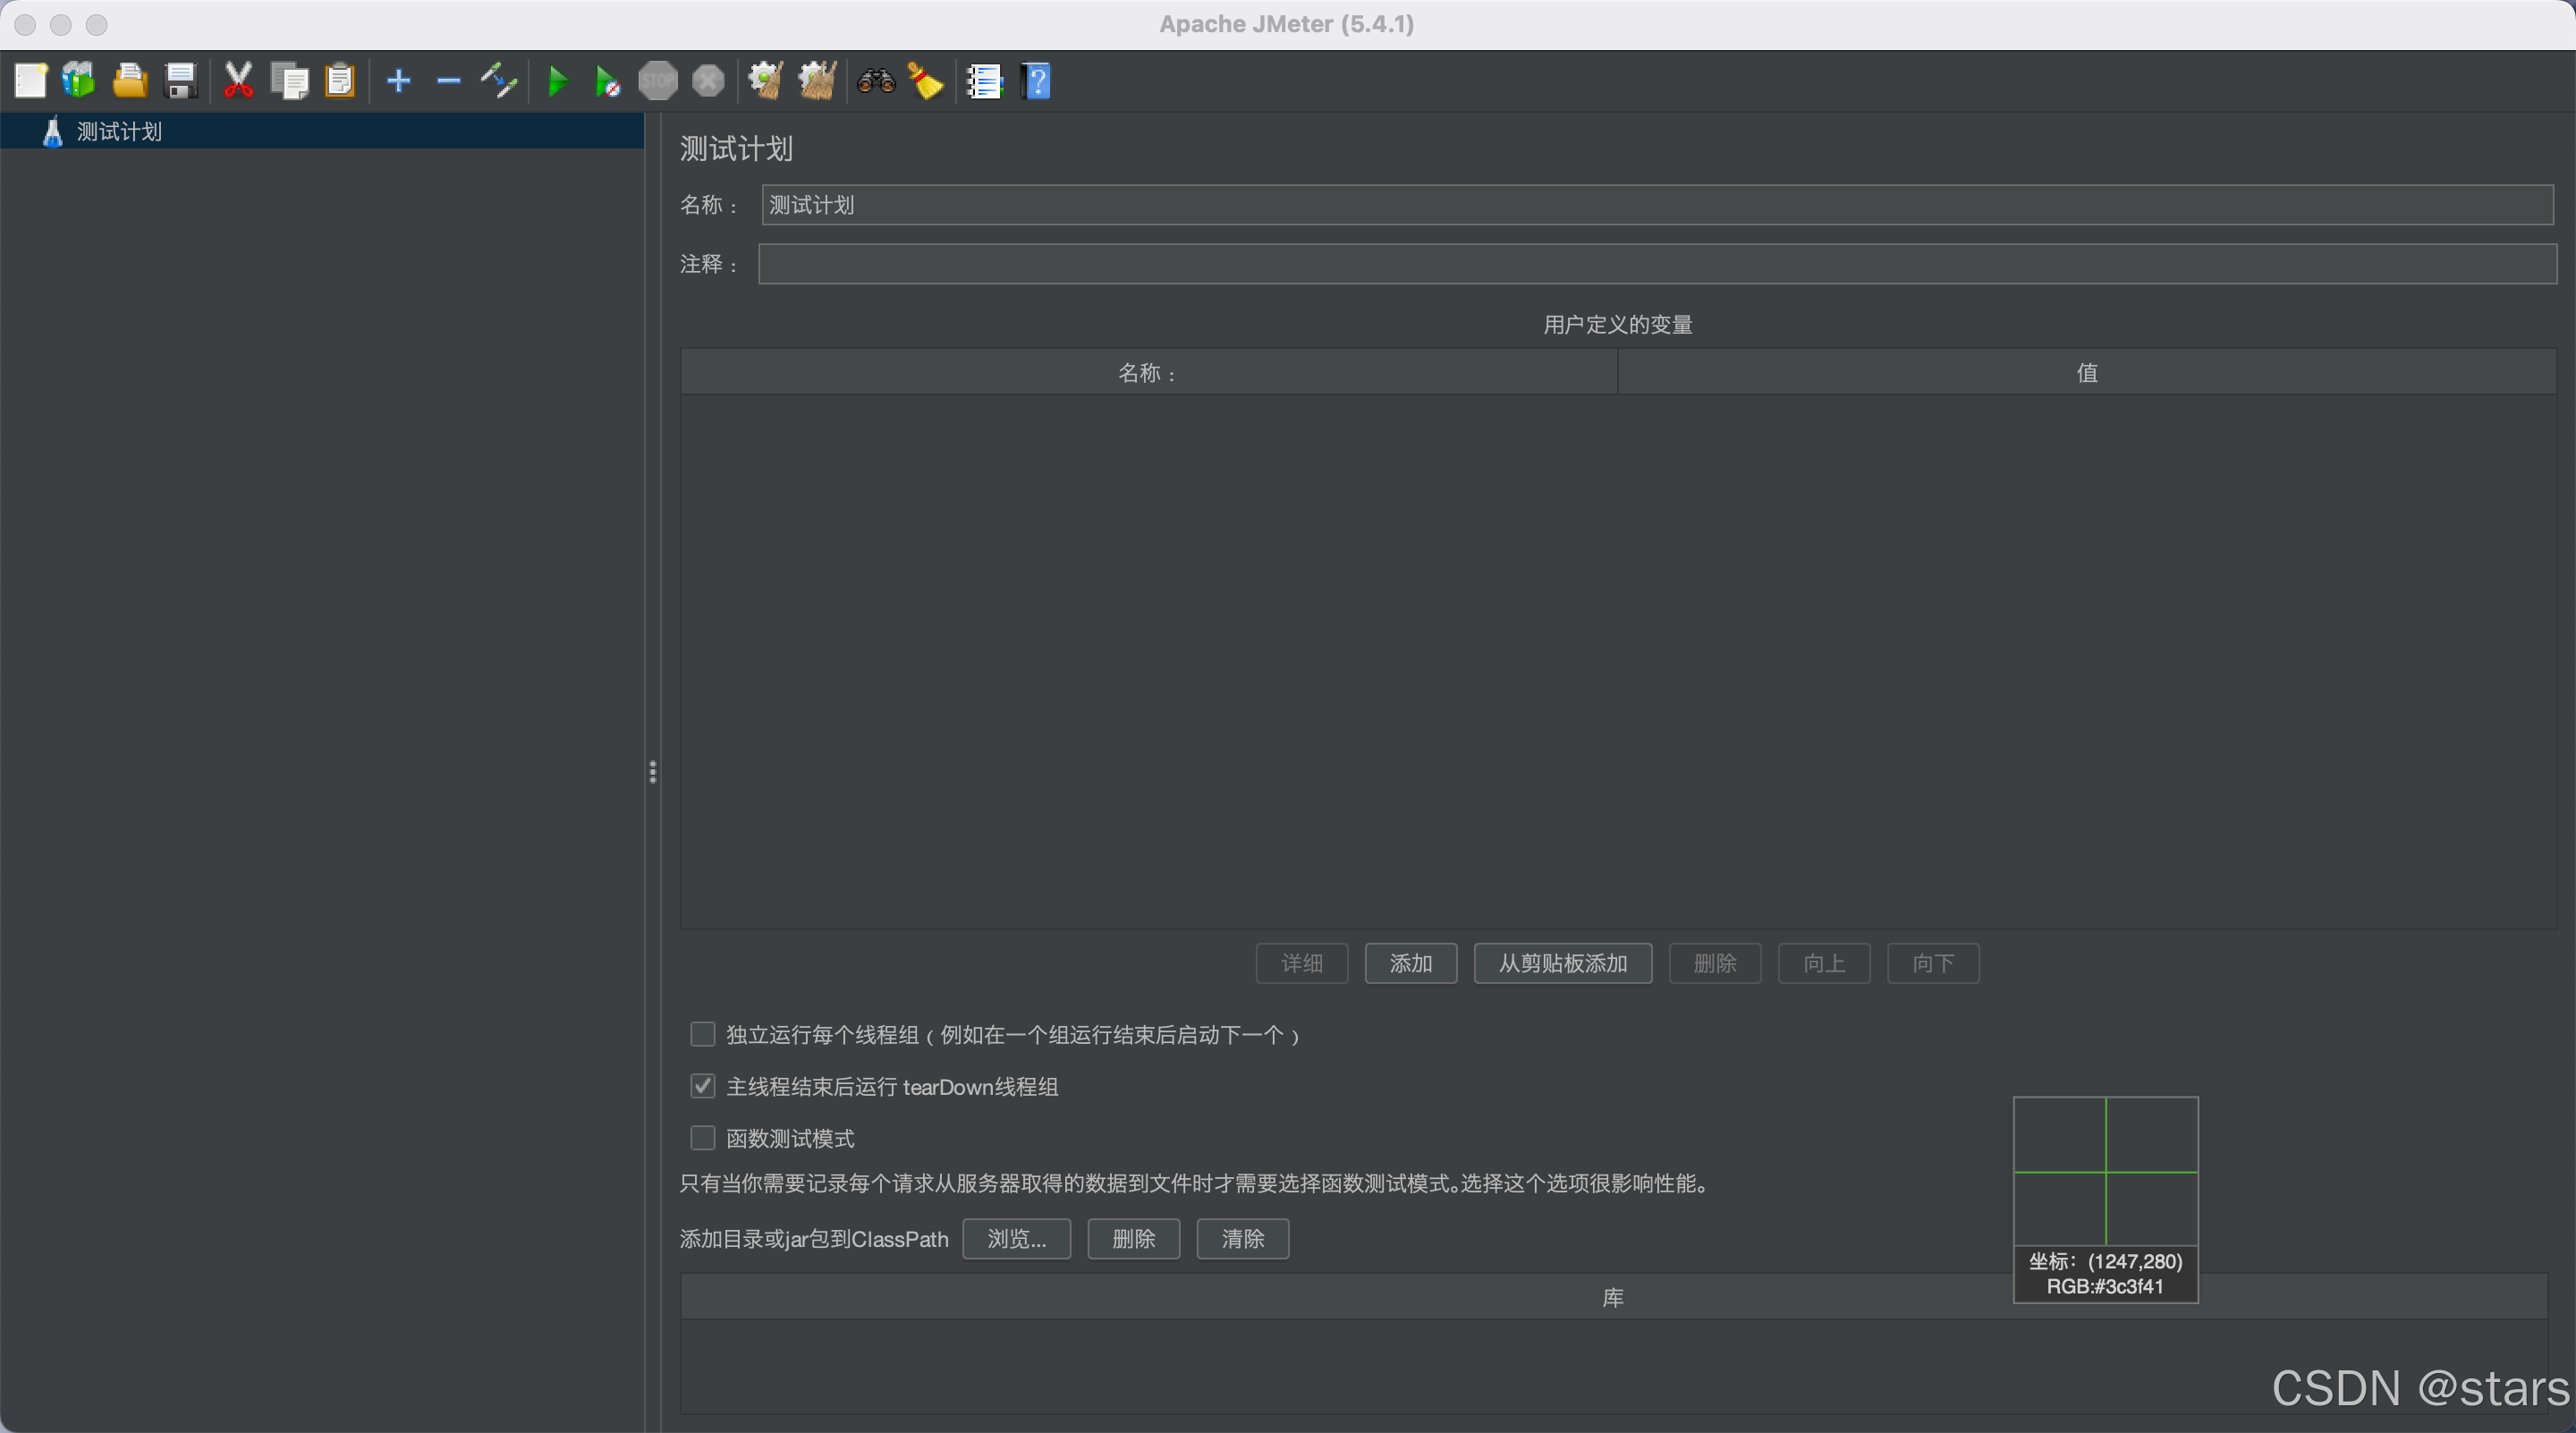Click the 值 column header
The image size is (2576, 1433).
click(x=2087, y=373)
